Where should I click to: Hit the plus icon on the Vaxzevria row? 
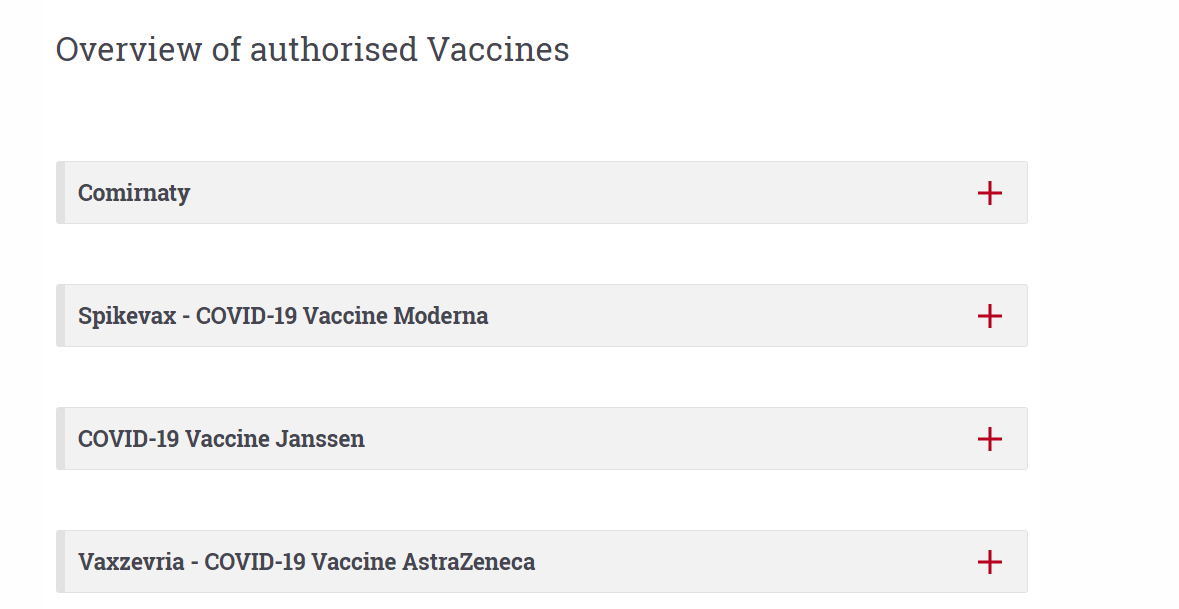click(989, 562)
